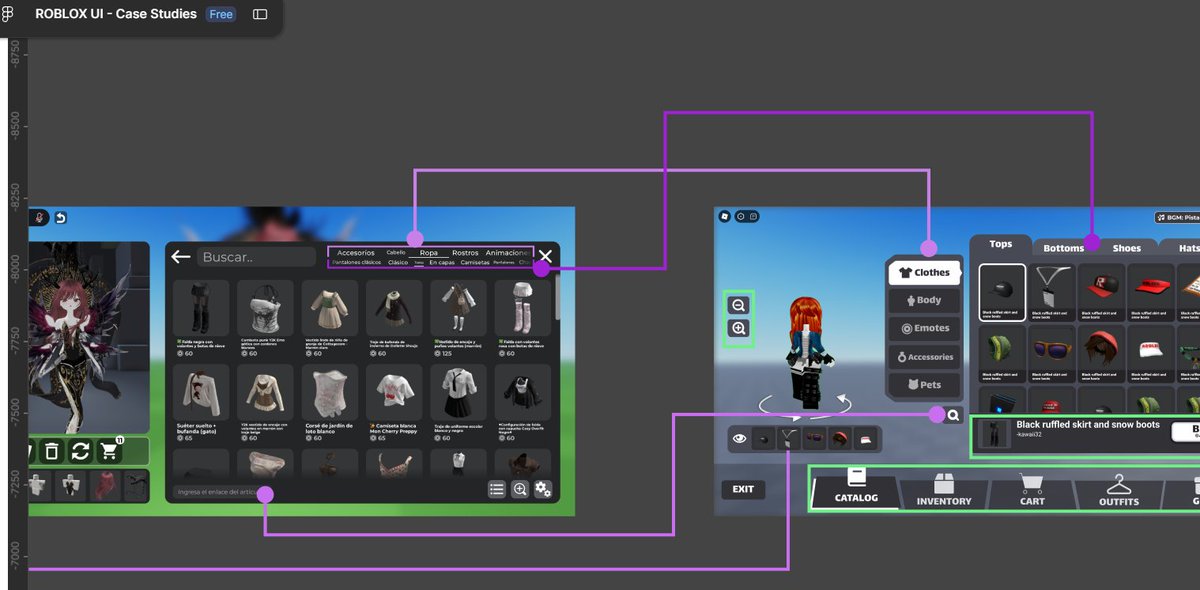
Task: Click the list view icon in the catalog footer
Action: tap(496, 489)
